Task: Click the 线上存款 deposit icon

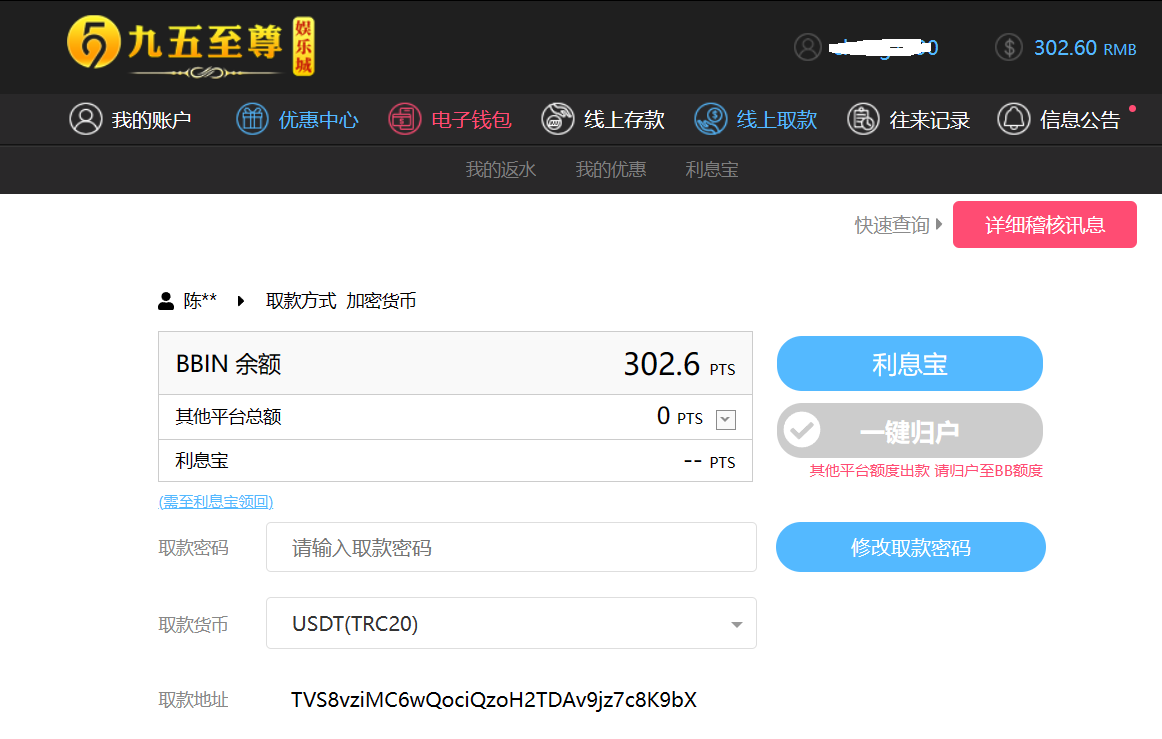Action: 558,119
